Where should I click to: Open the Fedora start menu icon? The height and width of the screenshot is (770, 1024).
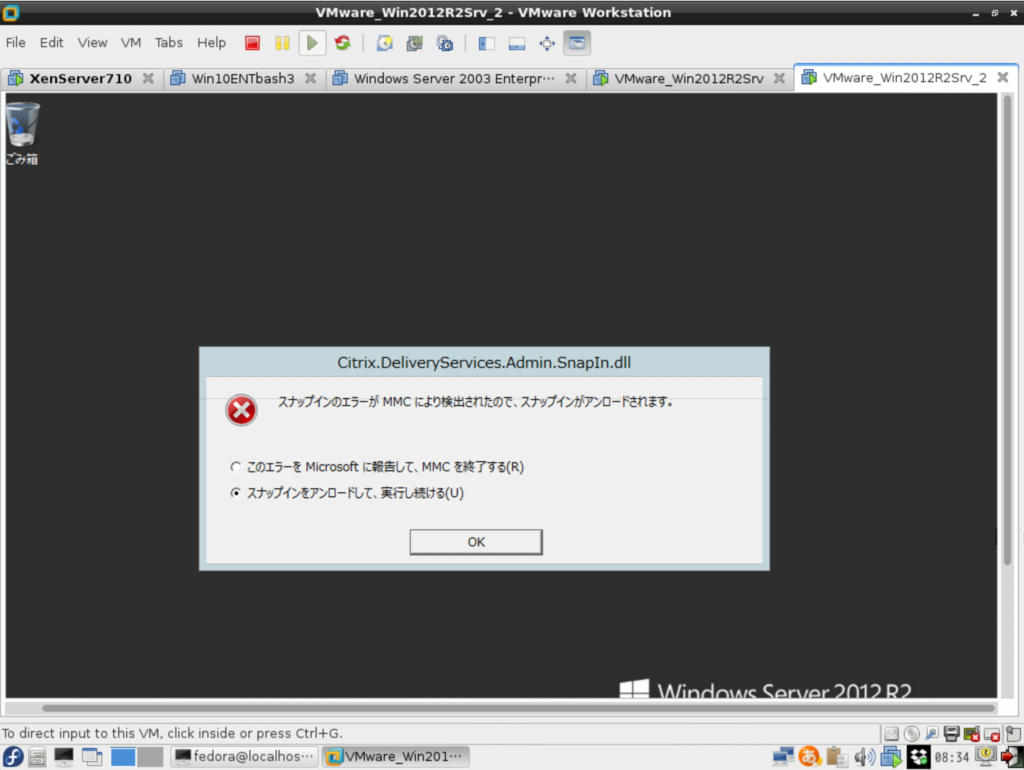pos(13,756)
